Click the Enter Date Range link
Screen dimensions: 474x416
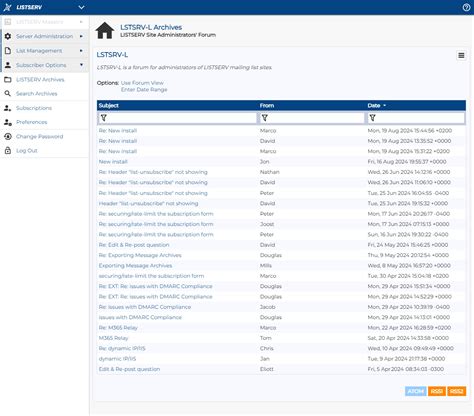point(144,90)
